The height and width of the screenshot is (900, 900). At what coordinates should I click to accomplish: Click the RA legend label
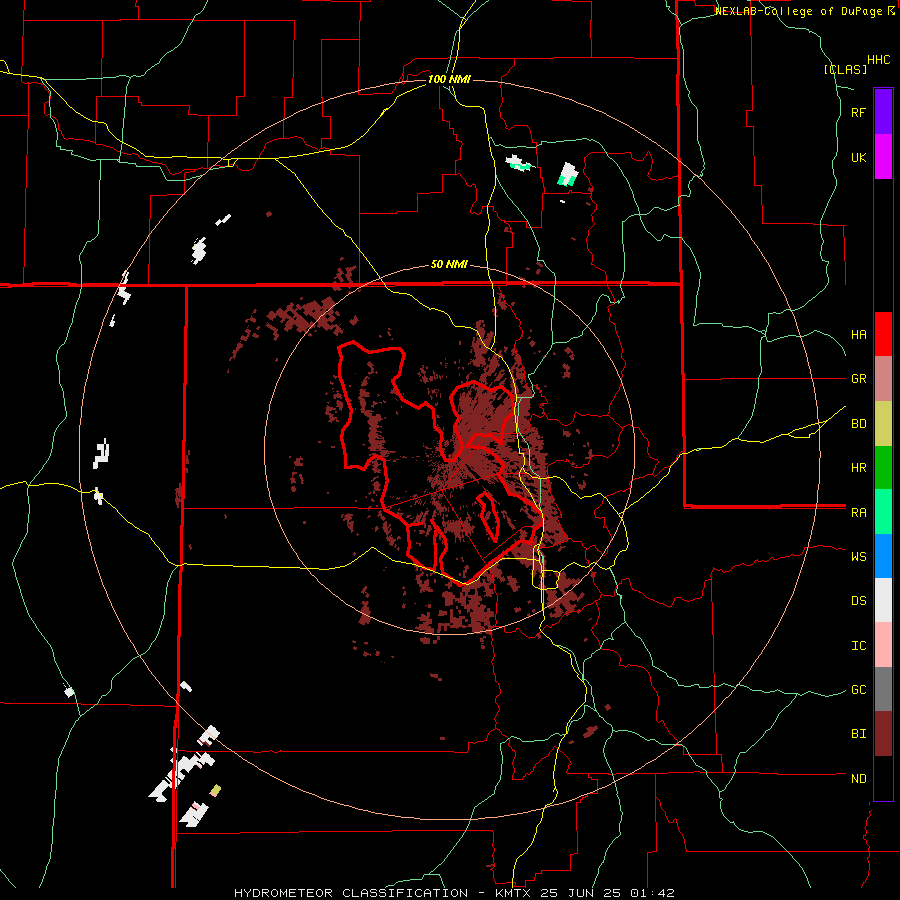click(858, 512)
